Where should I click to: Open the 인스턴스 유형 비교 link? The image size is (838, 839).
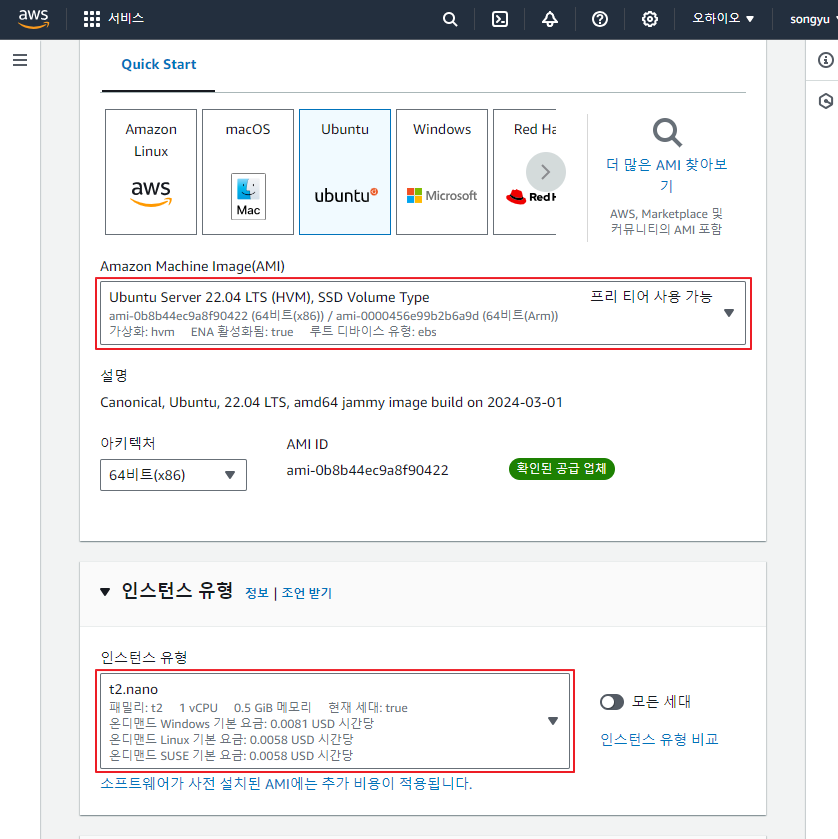click(x=659, y=739)
